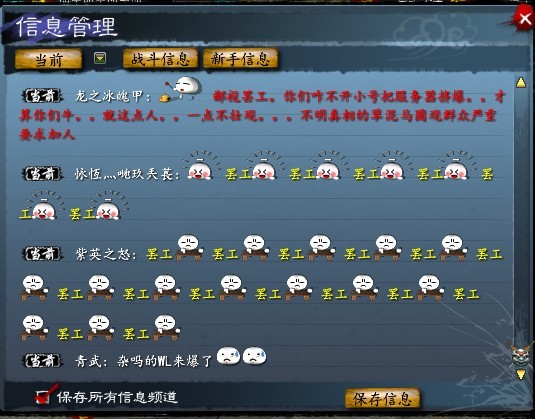Close the 信息管理 window
The height and width of the screenshot is (419, 535).
[x=524, y=18]
